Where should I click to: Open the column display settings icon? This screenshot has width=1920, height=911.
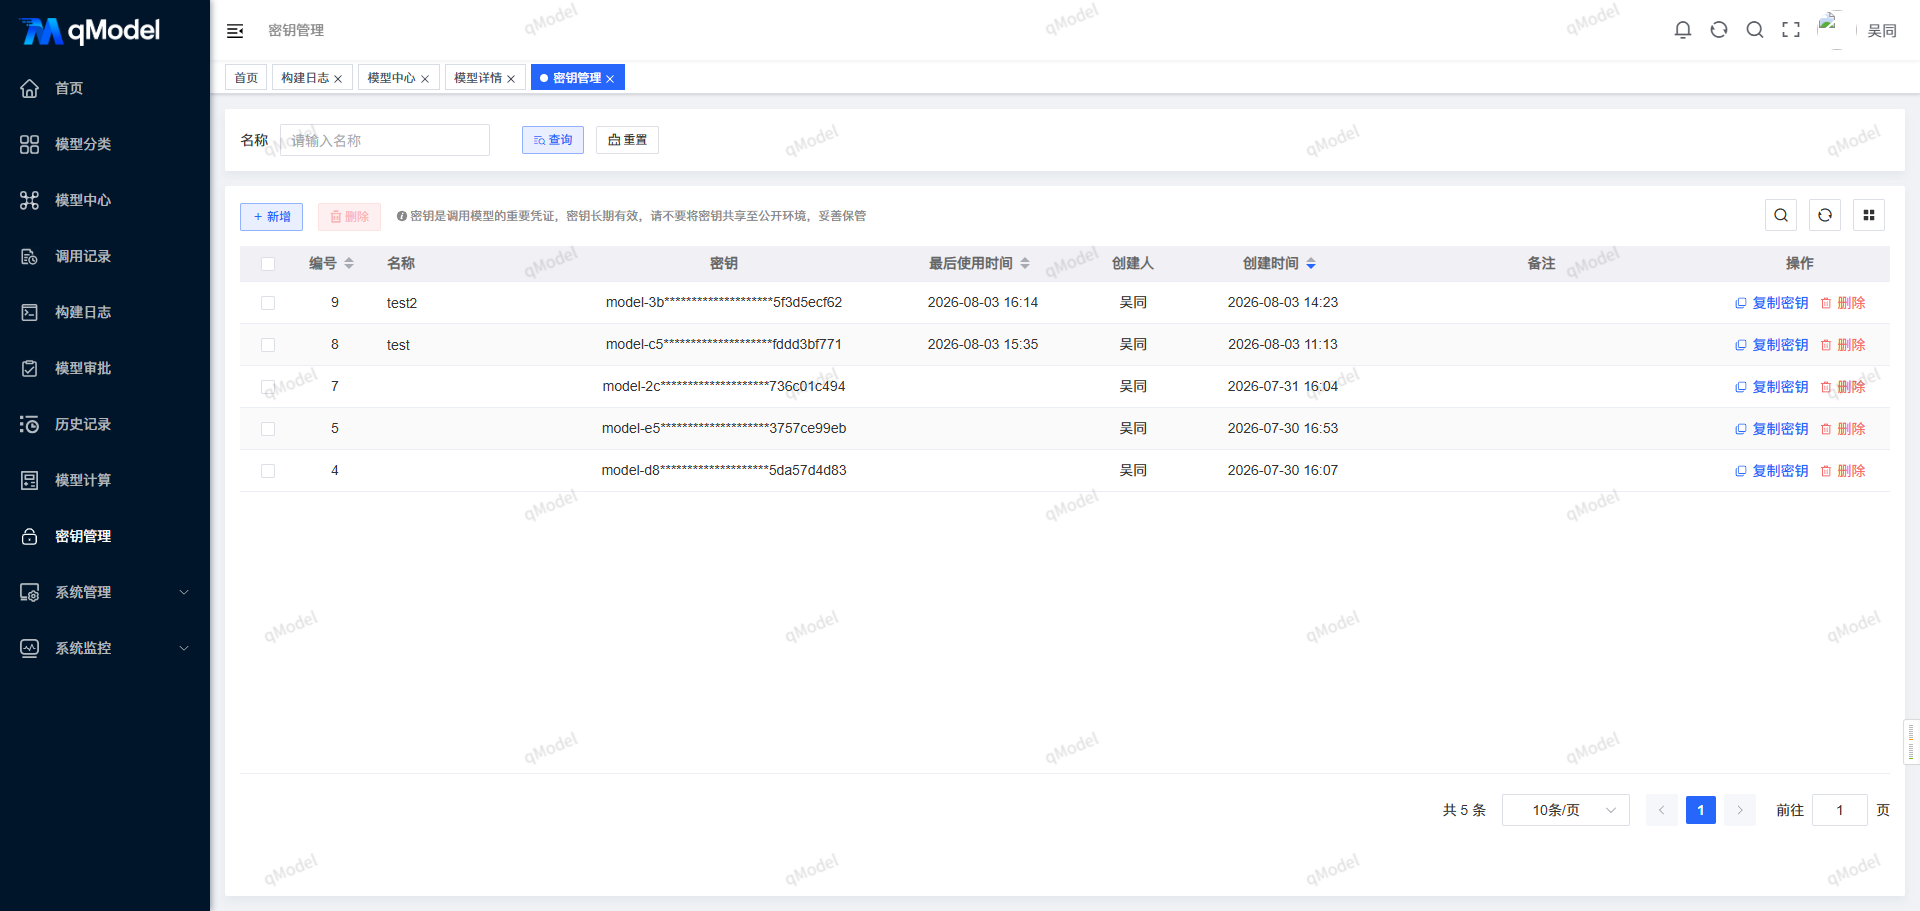coord(1869,215)
